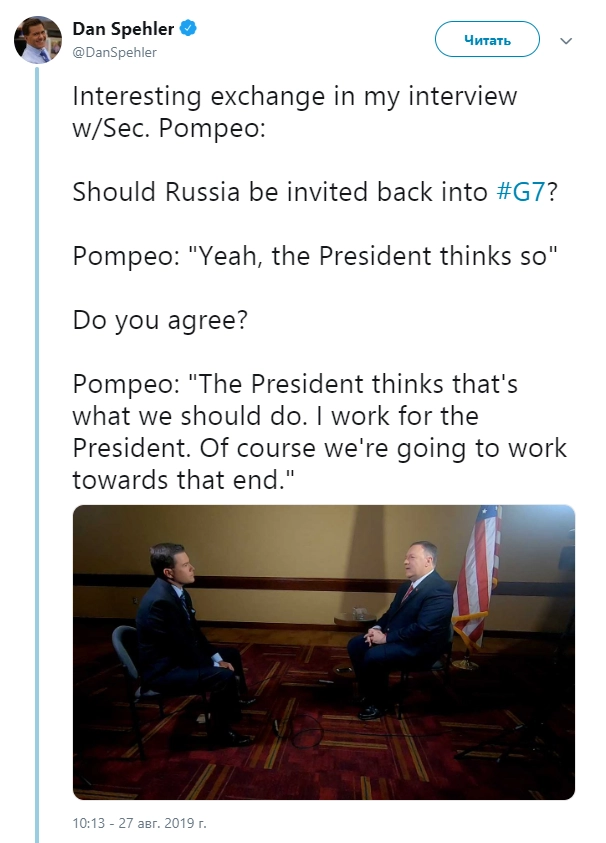
Task: Open Dan Spehler's profile avatar
Action: (x=37, y=40)
